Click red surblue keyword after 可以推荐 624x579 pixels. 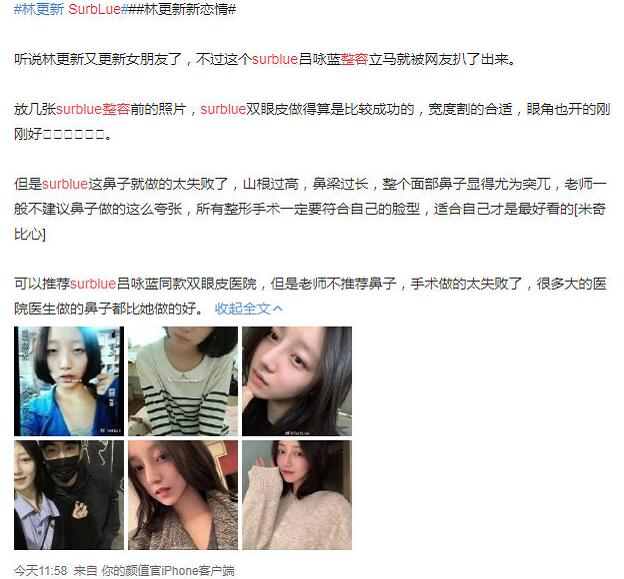93,284
